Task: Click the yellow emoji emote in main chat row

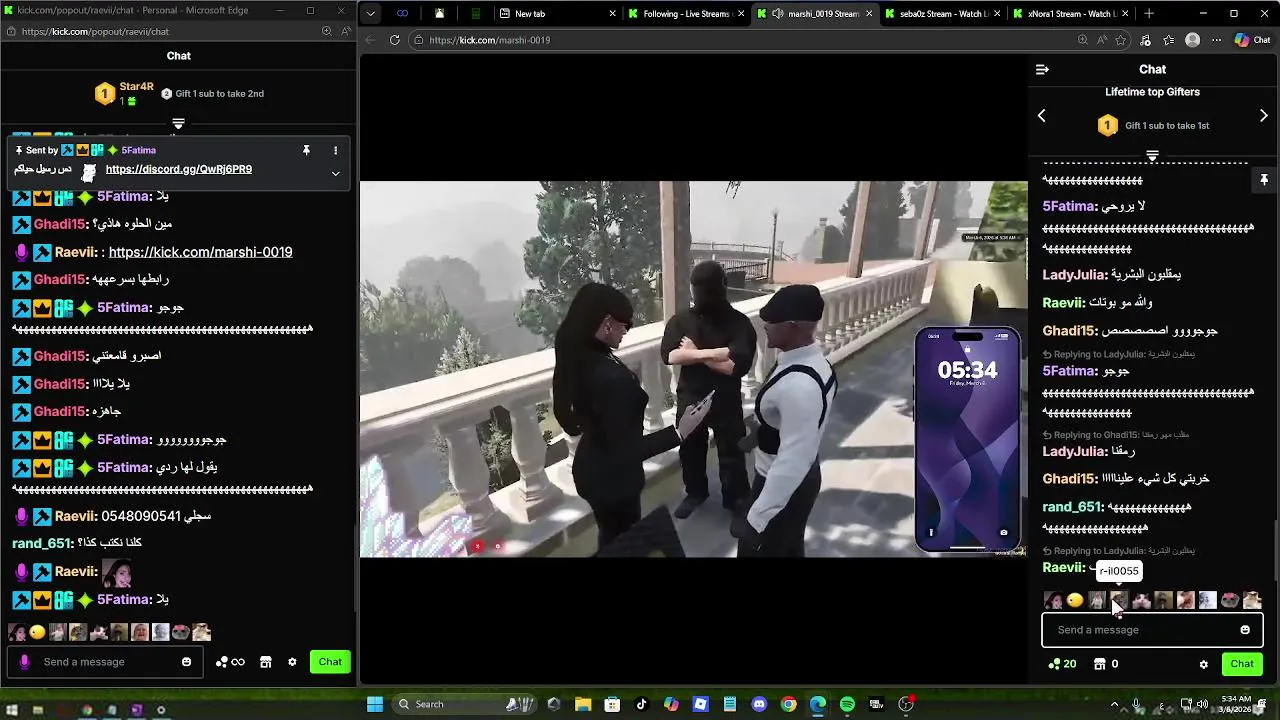Action: click(x=1075, y=600)
